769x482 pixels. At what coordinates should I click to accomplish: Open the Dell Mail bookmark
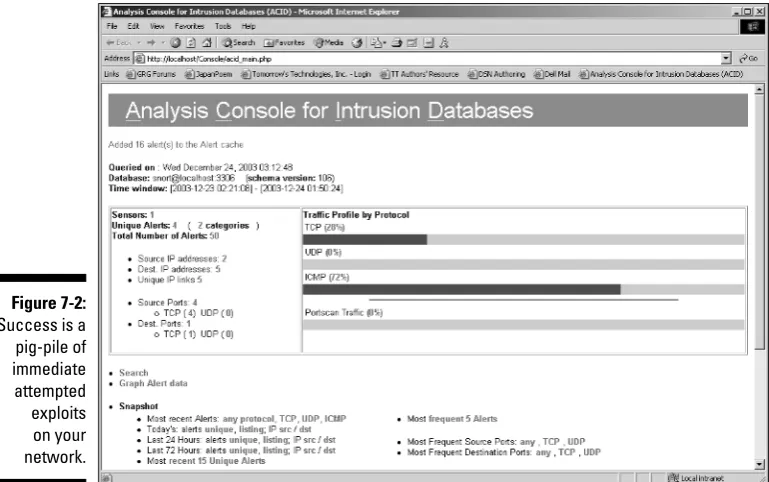pyautogui.click(x=552, y=74)
